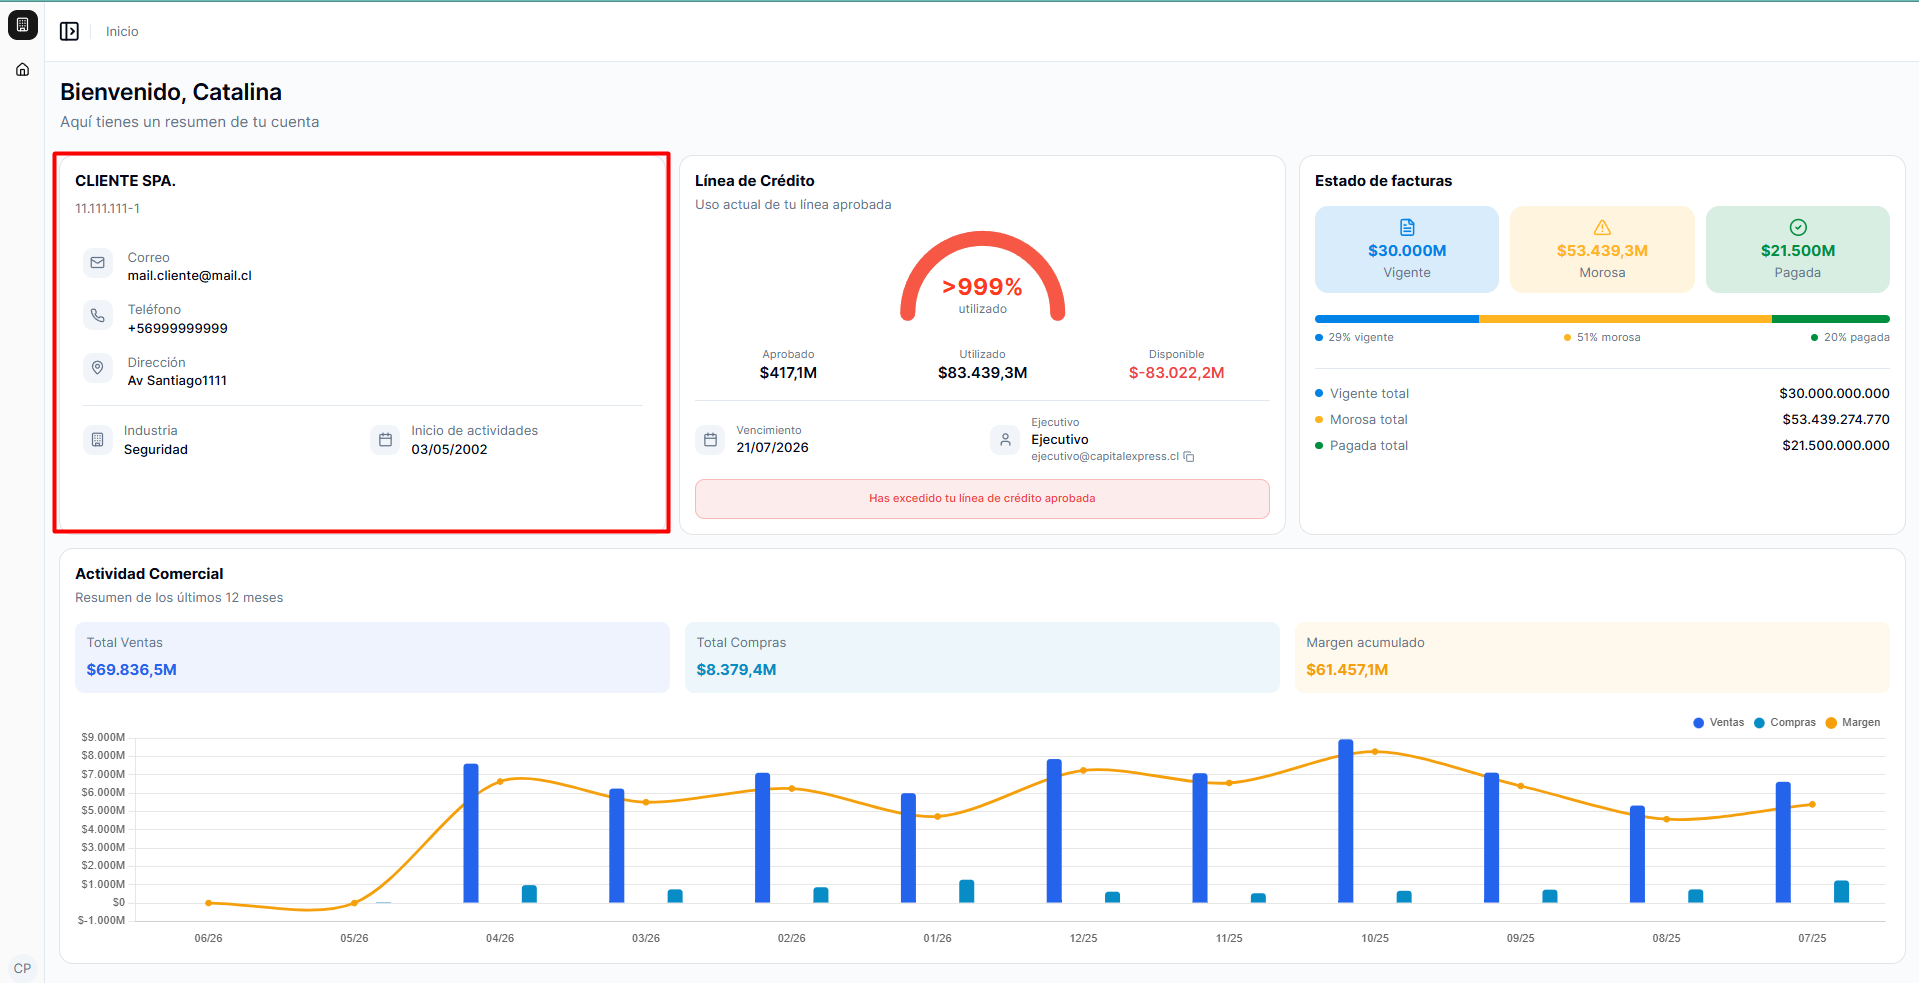Click the 06/26 axis label
Viewport: 1919px width, 983px height.
(x=208, y=938)
